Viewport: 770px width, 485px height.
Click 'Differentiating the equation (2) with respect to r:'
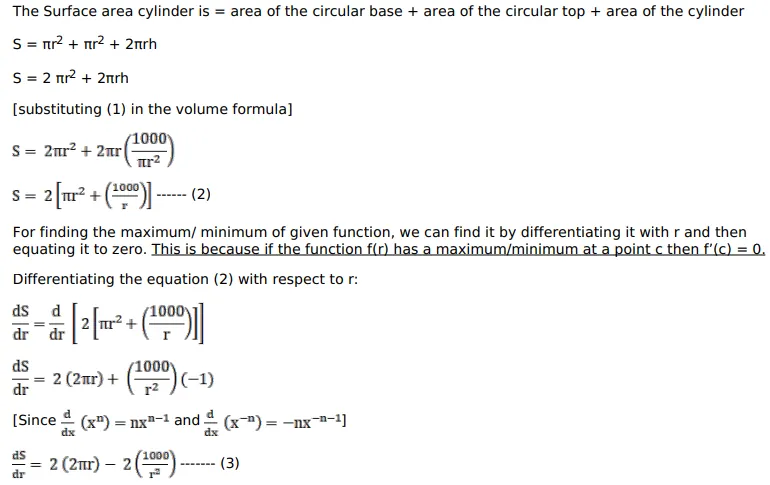pos(185,279)
